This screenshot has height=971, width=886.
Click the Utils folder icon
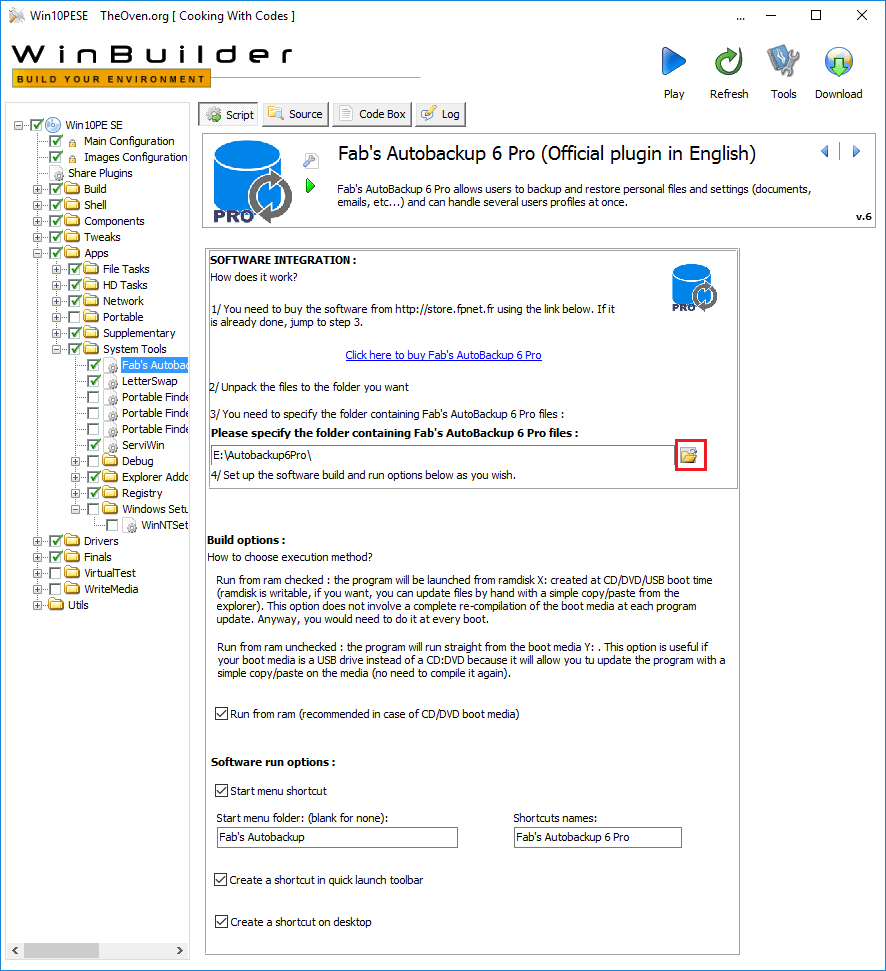tap(56, 604)
